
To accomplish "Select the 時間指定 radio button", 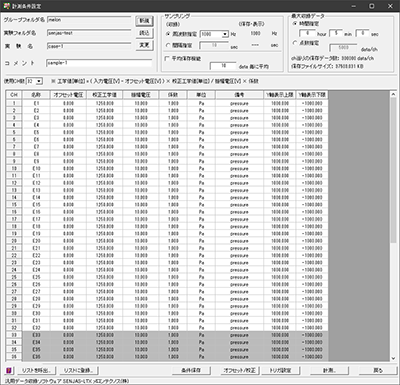I will (x=295, y=24).
